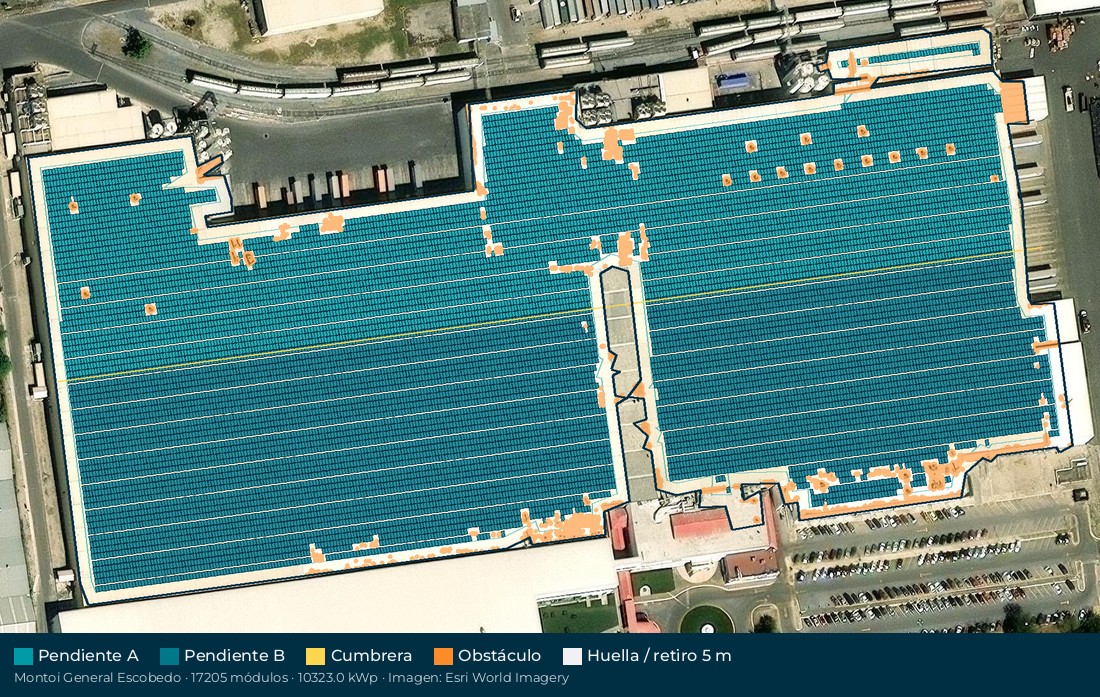Click the large orange obstacle at the roof's top-right corner

1013,103
